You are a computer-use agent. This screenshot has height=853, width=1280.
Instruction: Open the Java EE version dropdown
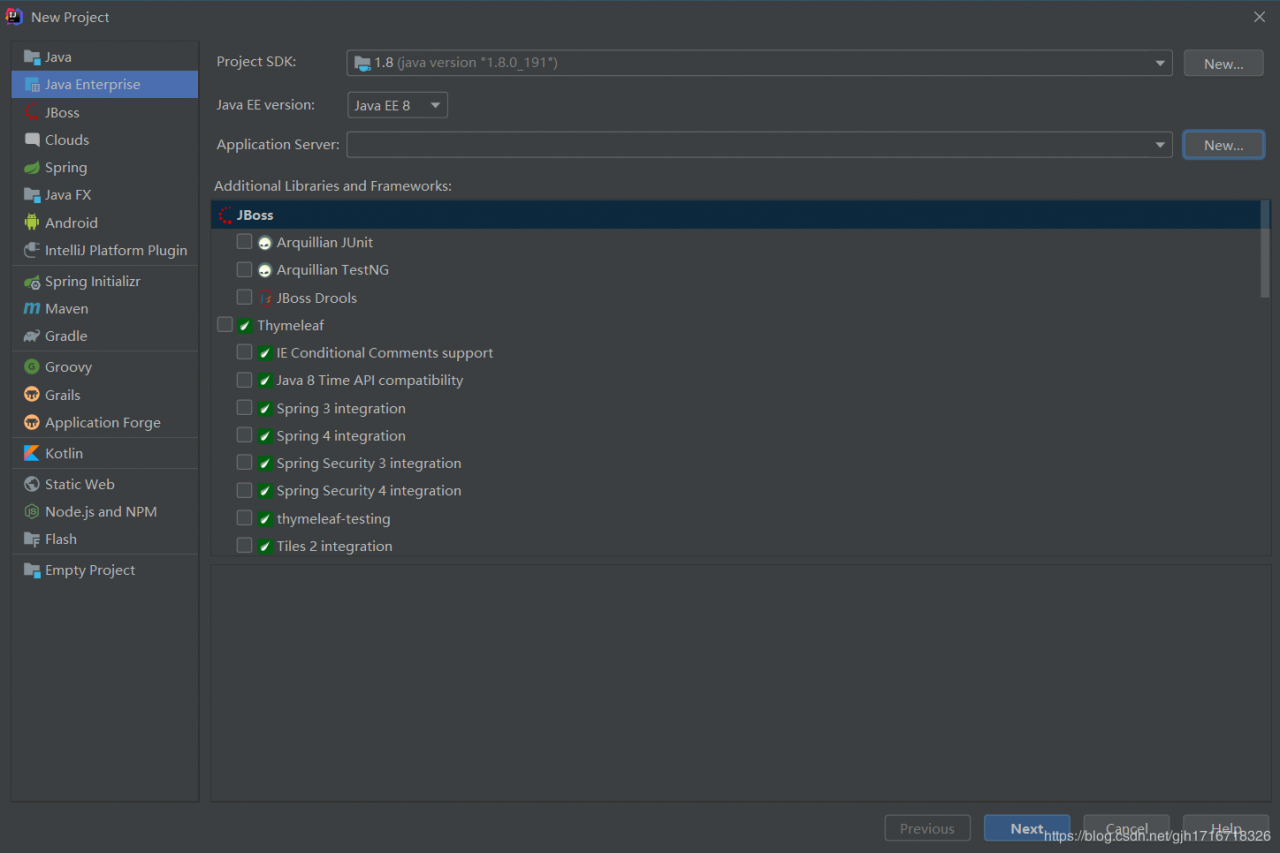(x=397, y=105)
